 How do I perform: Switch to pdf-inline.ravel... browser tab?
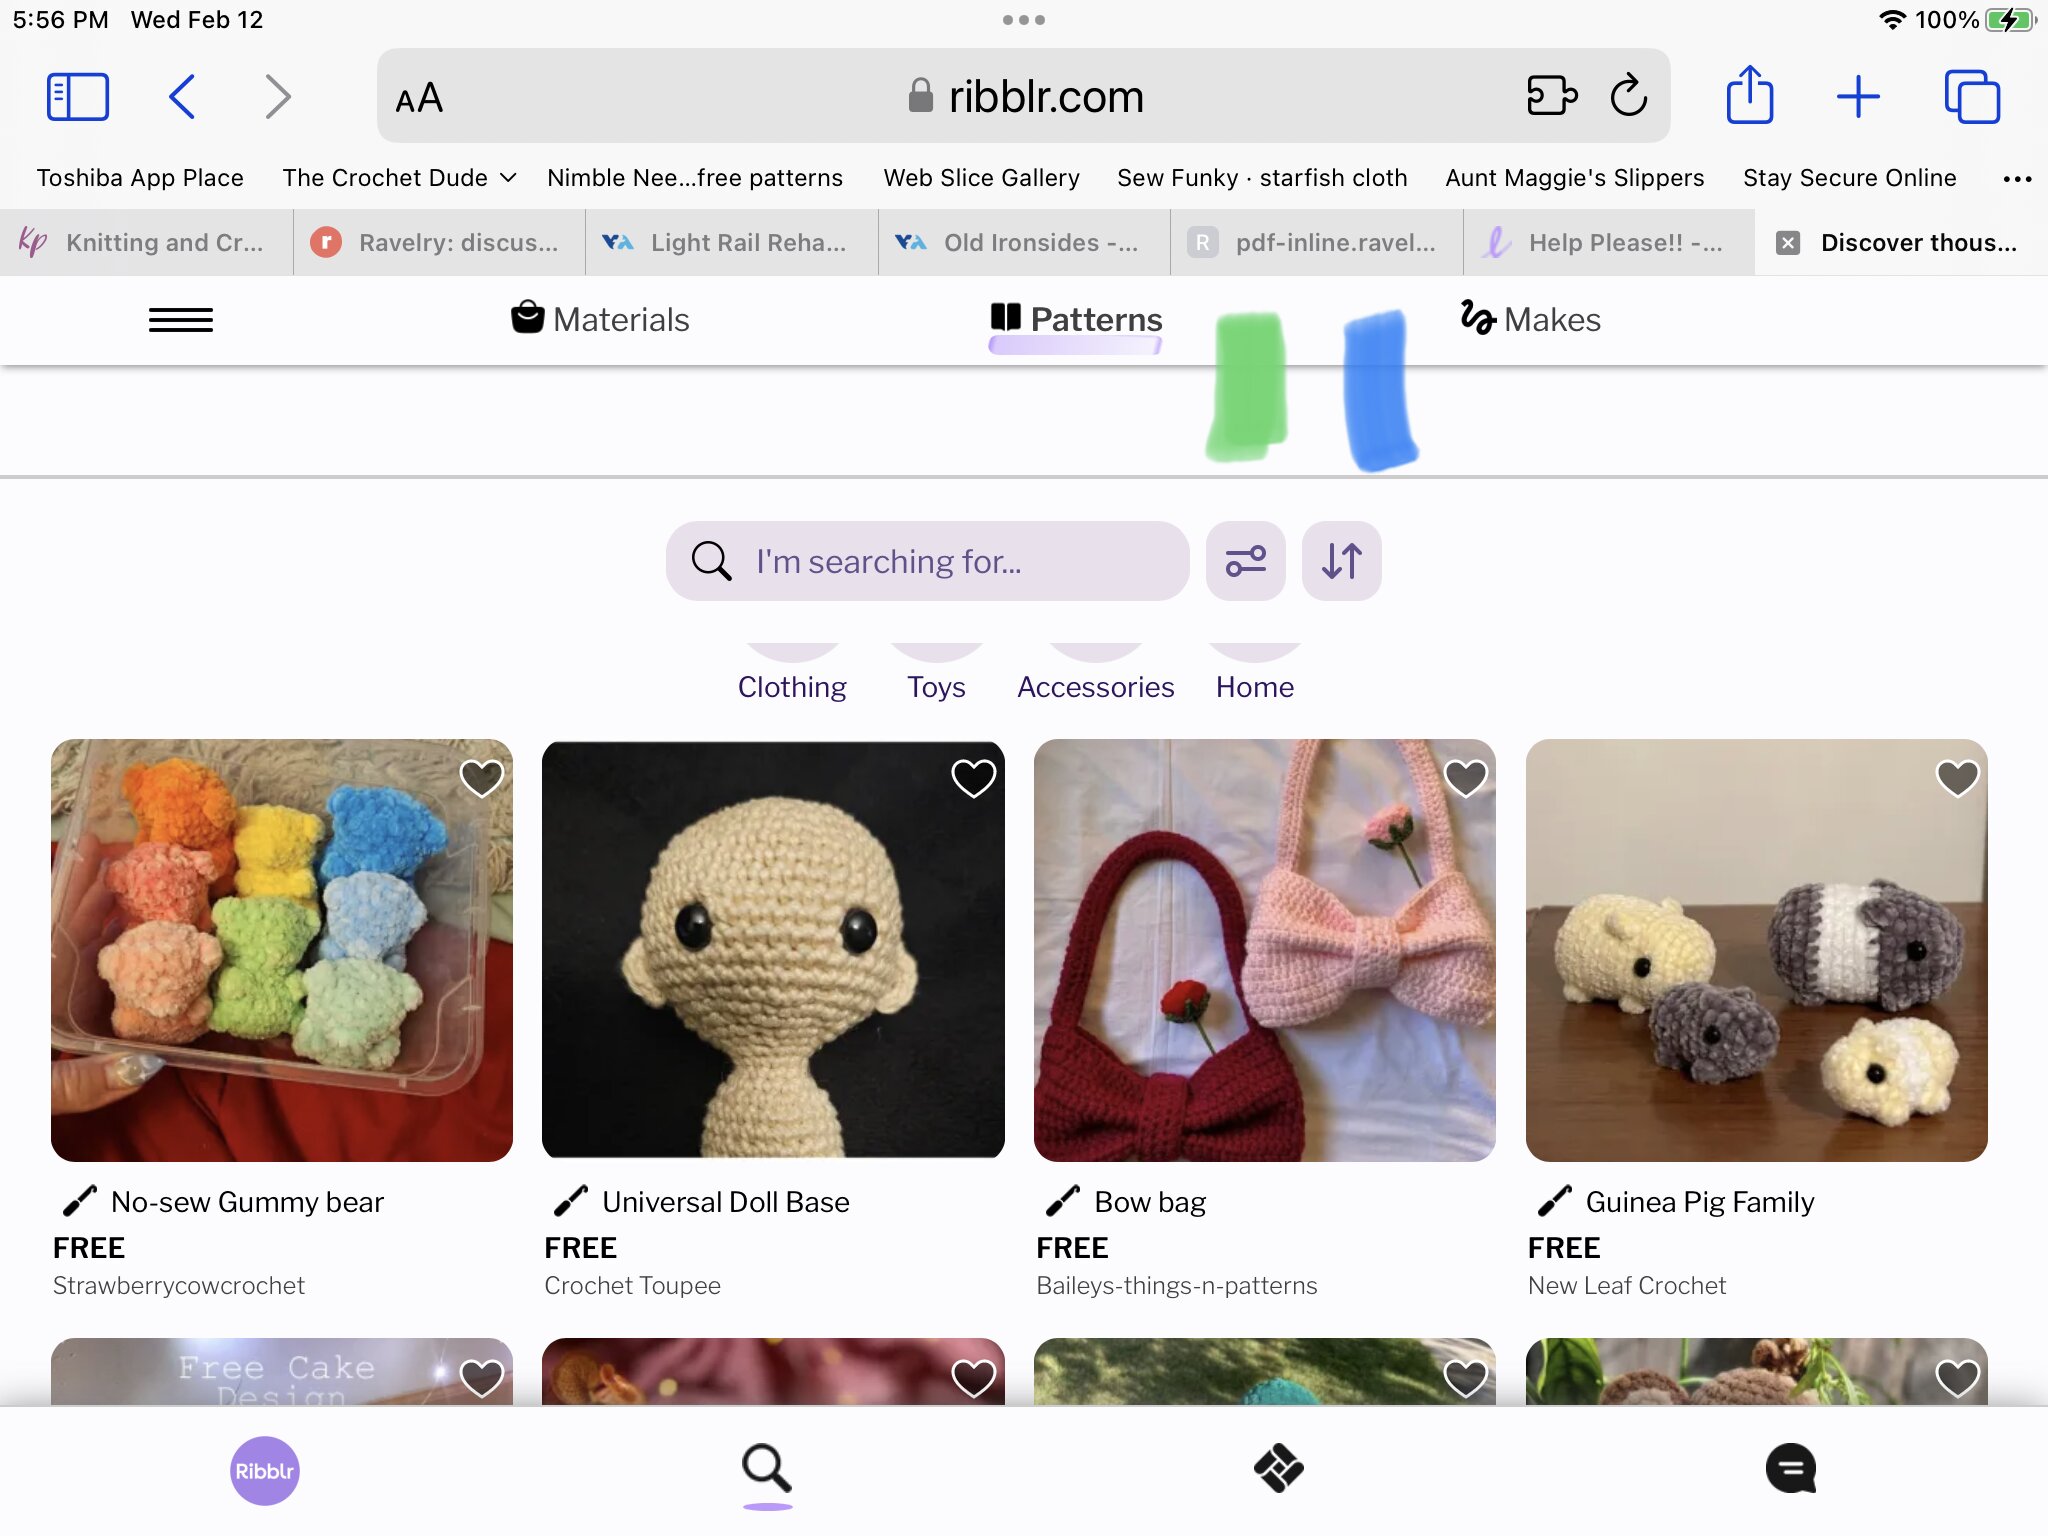coord(1317,243)
